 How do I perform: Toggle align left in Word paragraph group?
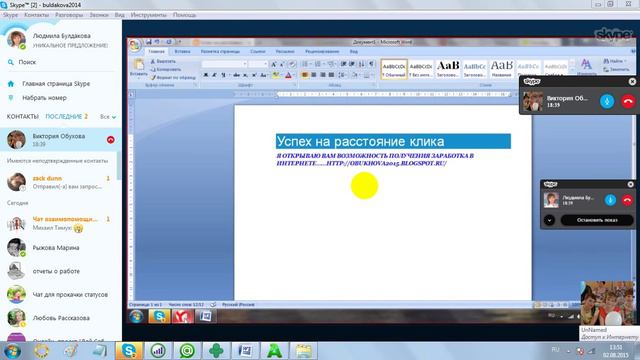(304, 75)
